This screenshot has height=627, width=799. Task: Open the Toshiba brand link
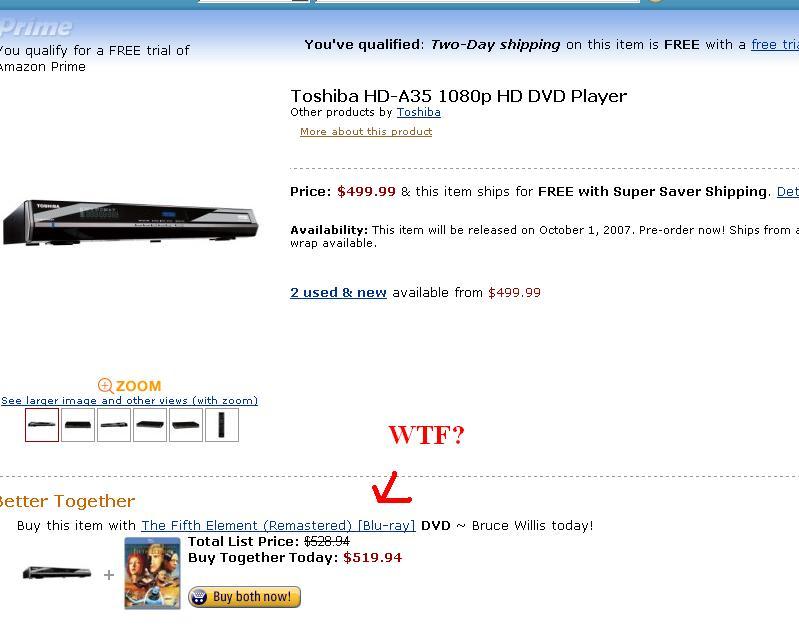[418, 112]
